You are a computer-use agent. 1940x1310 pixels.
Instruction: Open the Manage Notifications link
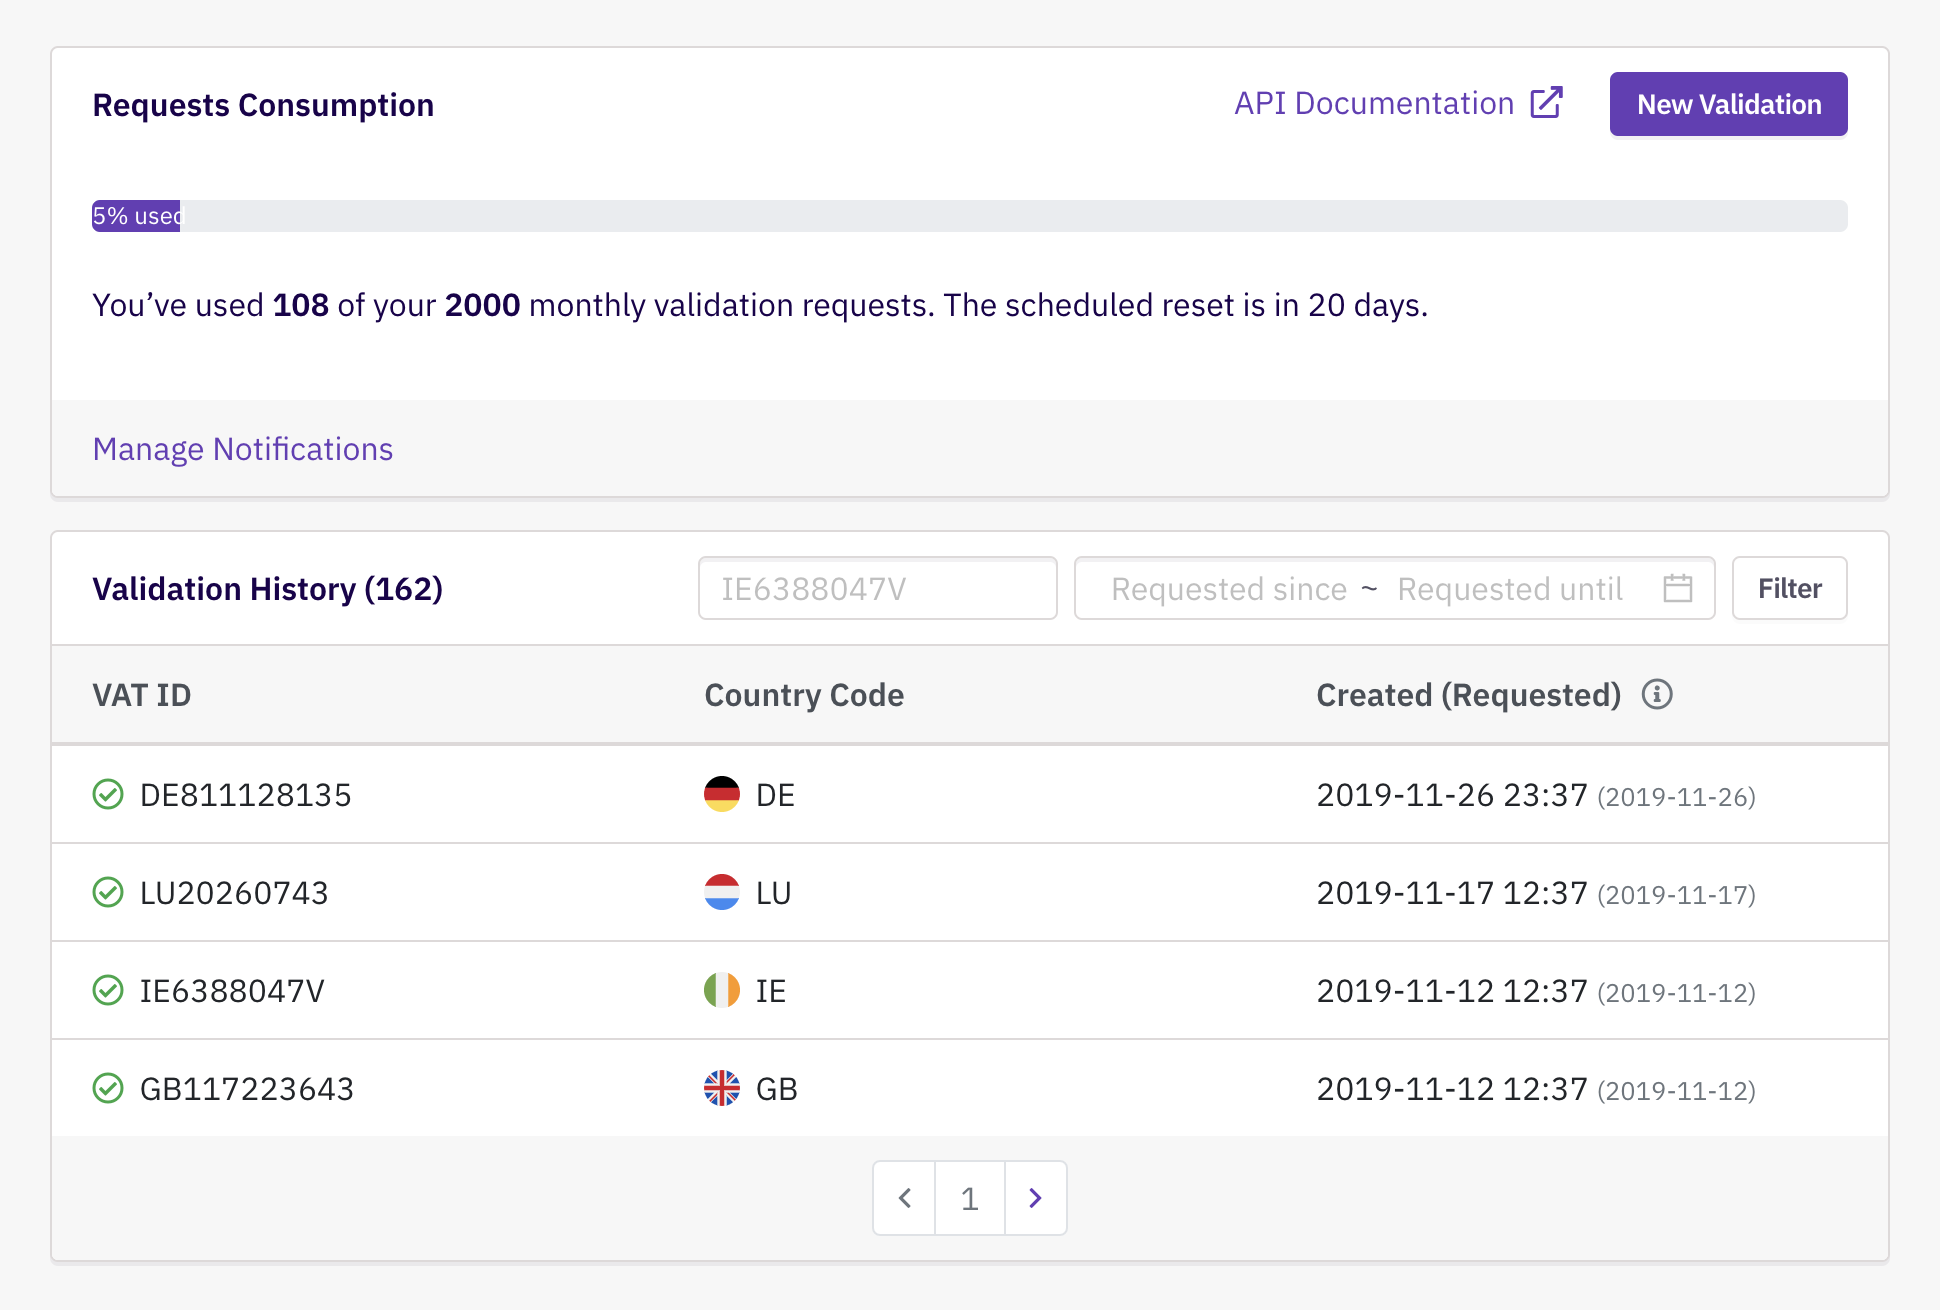[x=243, y=449]
